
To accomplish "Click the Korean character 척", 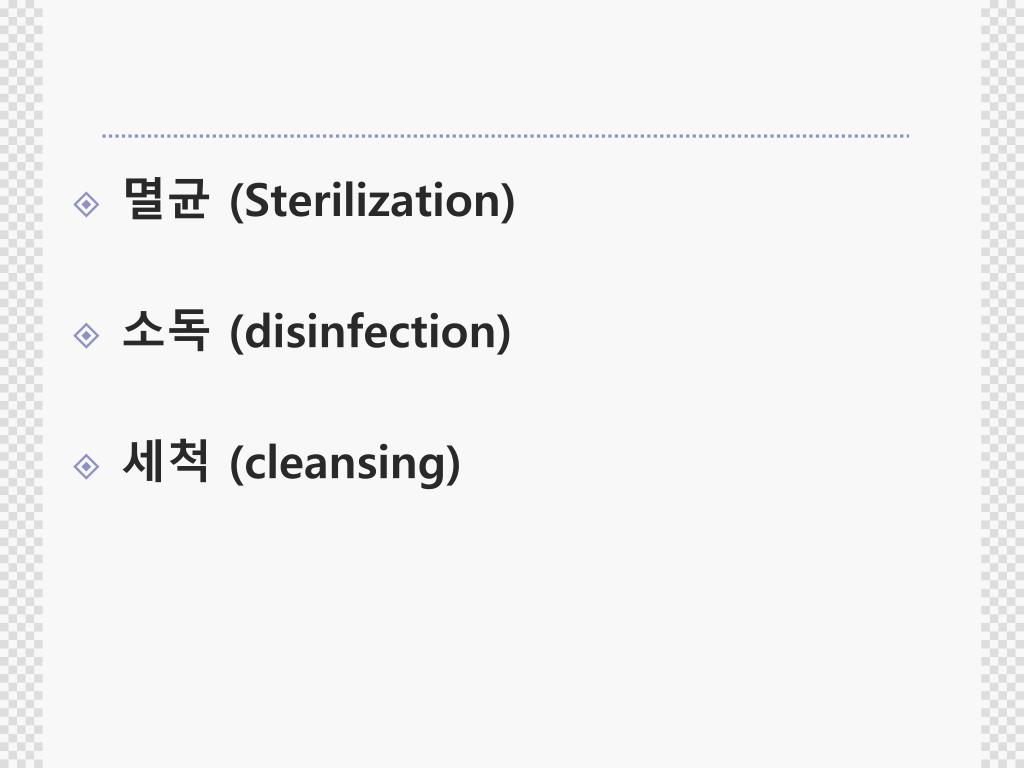I will click(188, 461).
